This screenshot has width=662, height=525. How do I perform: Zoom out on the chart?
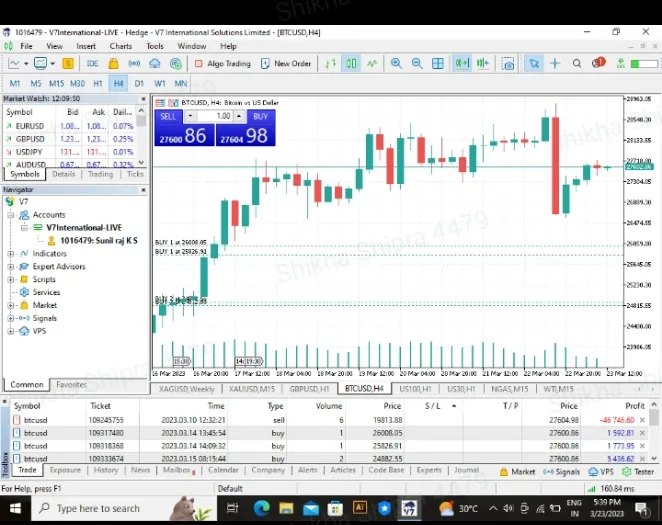point(417,64)
